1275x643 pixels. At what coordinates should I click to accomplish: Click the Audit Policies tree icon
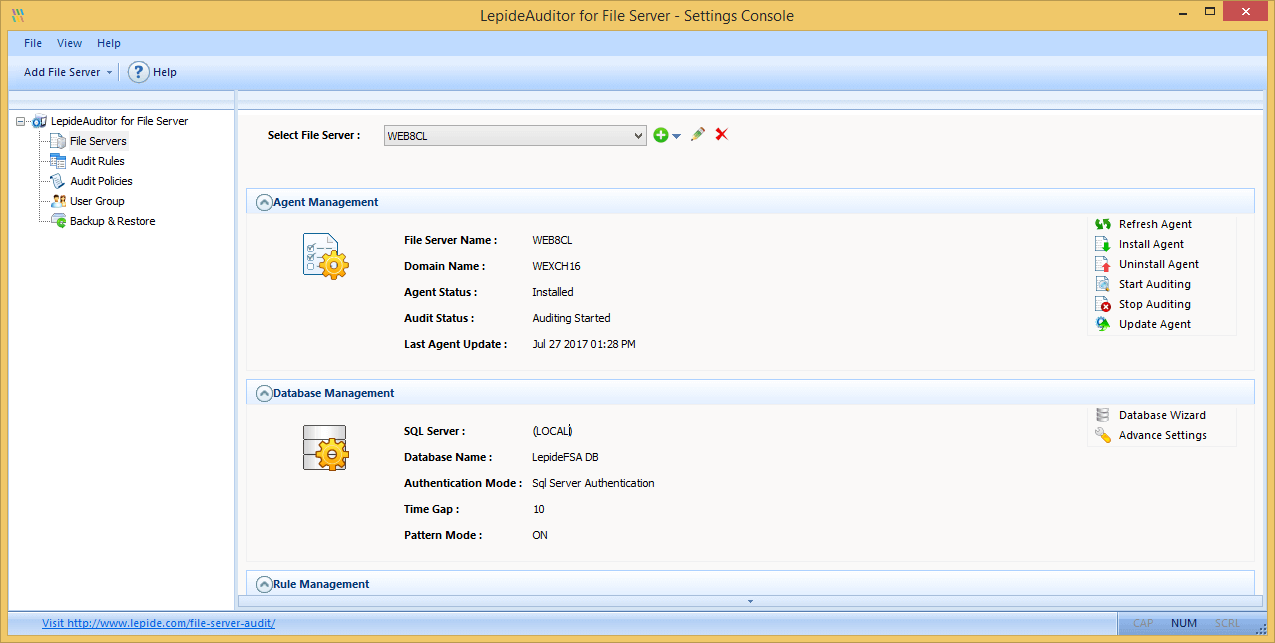[58, 181]
